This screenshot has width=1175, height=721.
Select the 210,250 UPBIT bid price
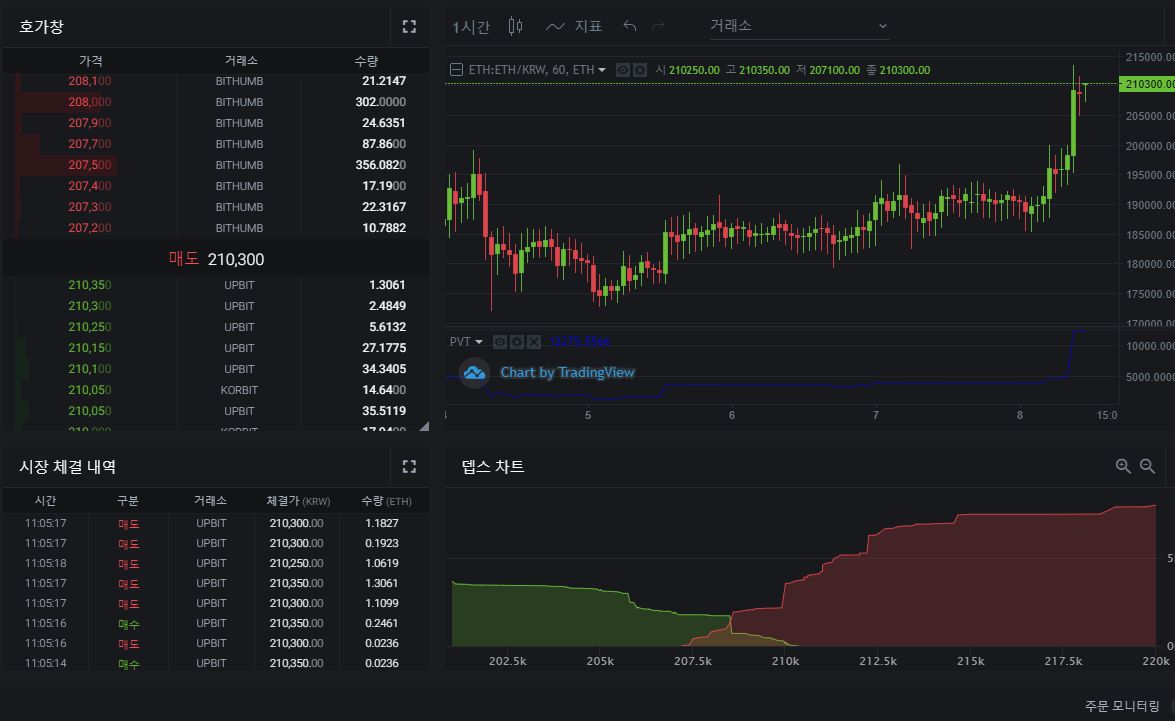[90, 327]
